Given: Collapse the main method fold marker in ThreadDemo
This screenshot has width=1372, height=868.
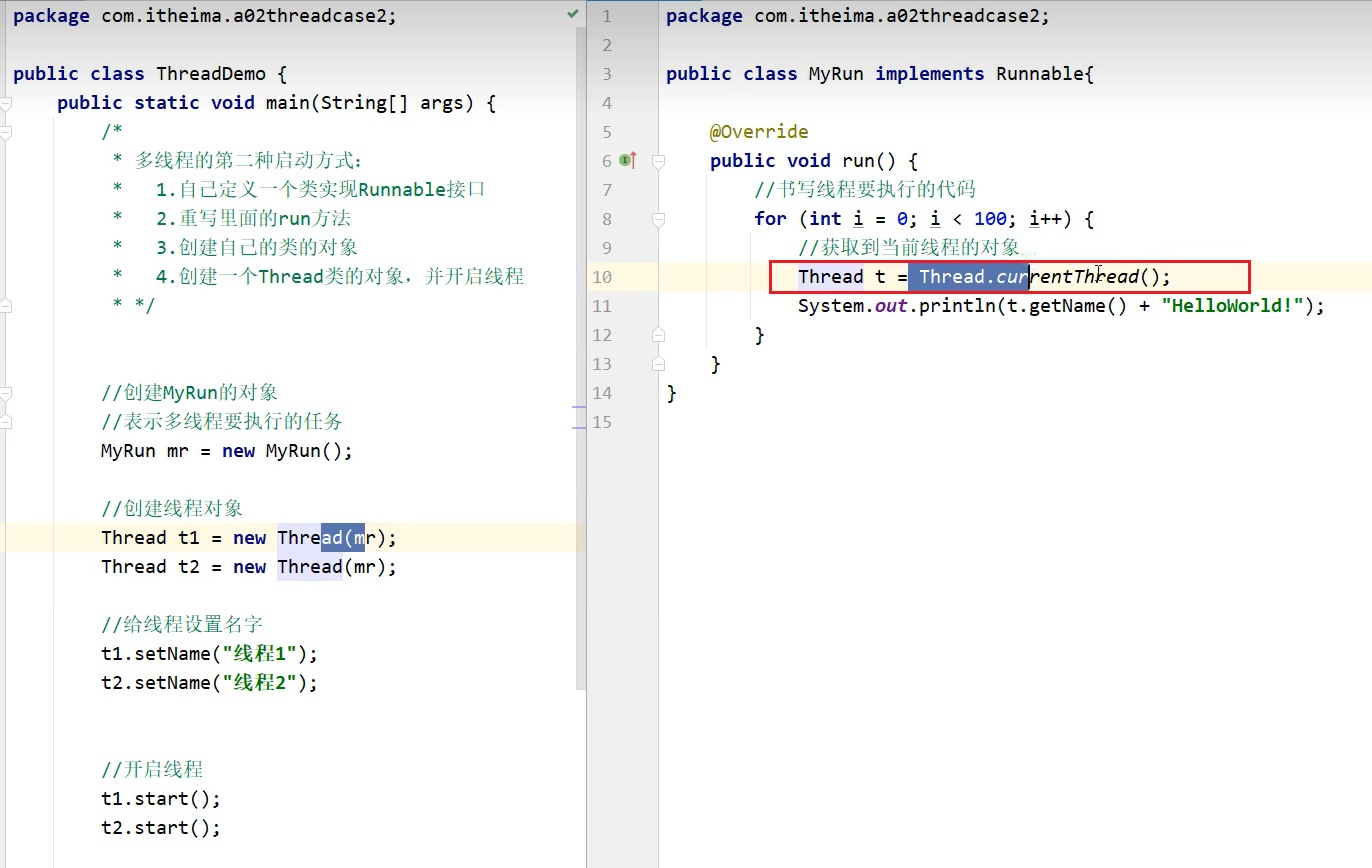Looking at the screenshot, I should click(6, 103).
